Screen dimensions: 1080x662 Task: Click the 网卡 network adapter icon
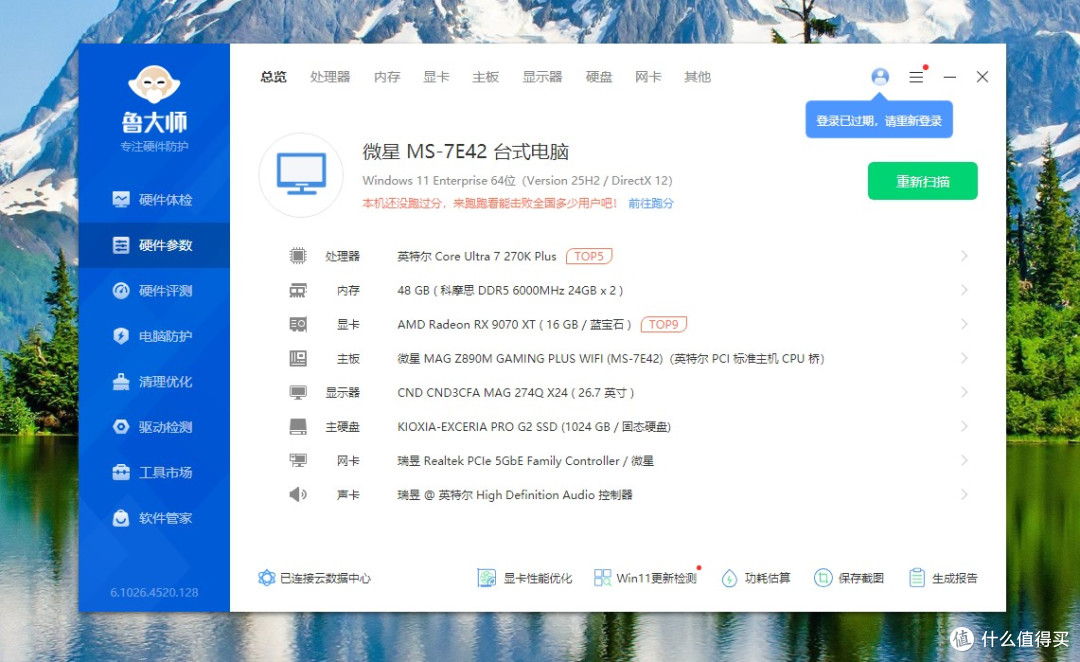point(298,460)
